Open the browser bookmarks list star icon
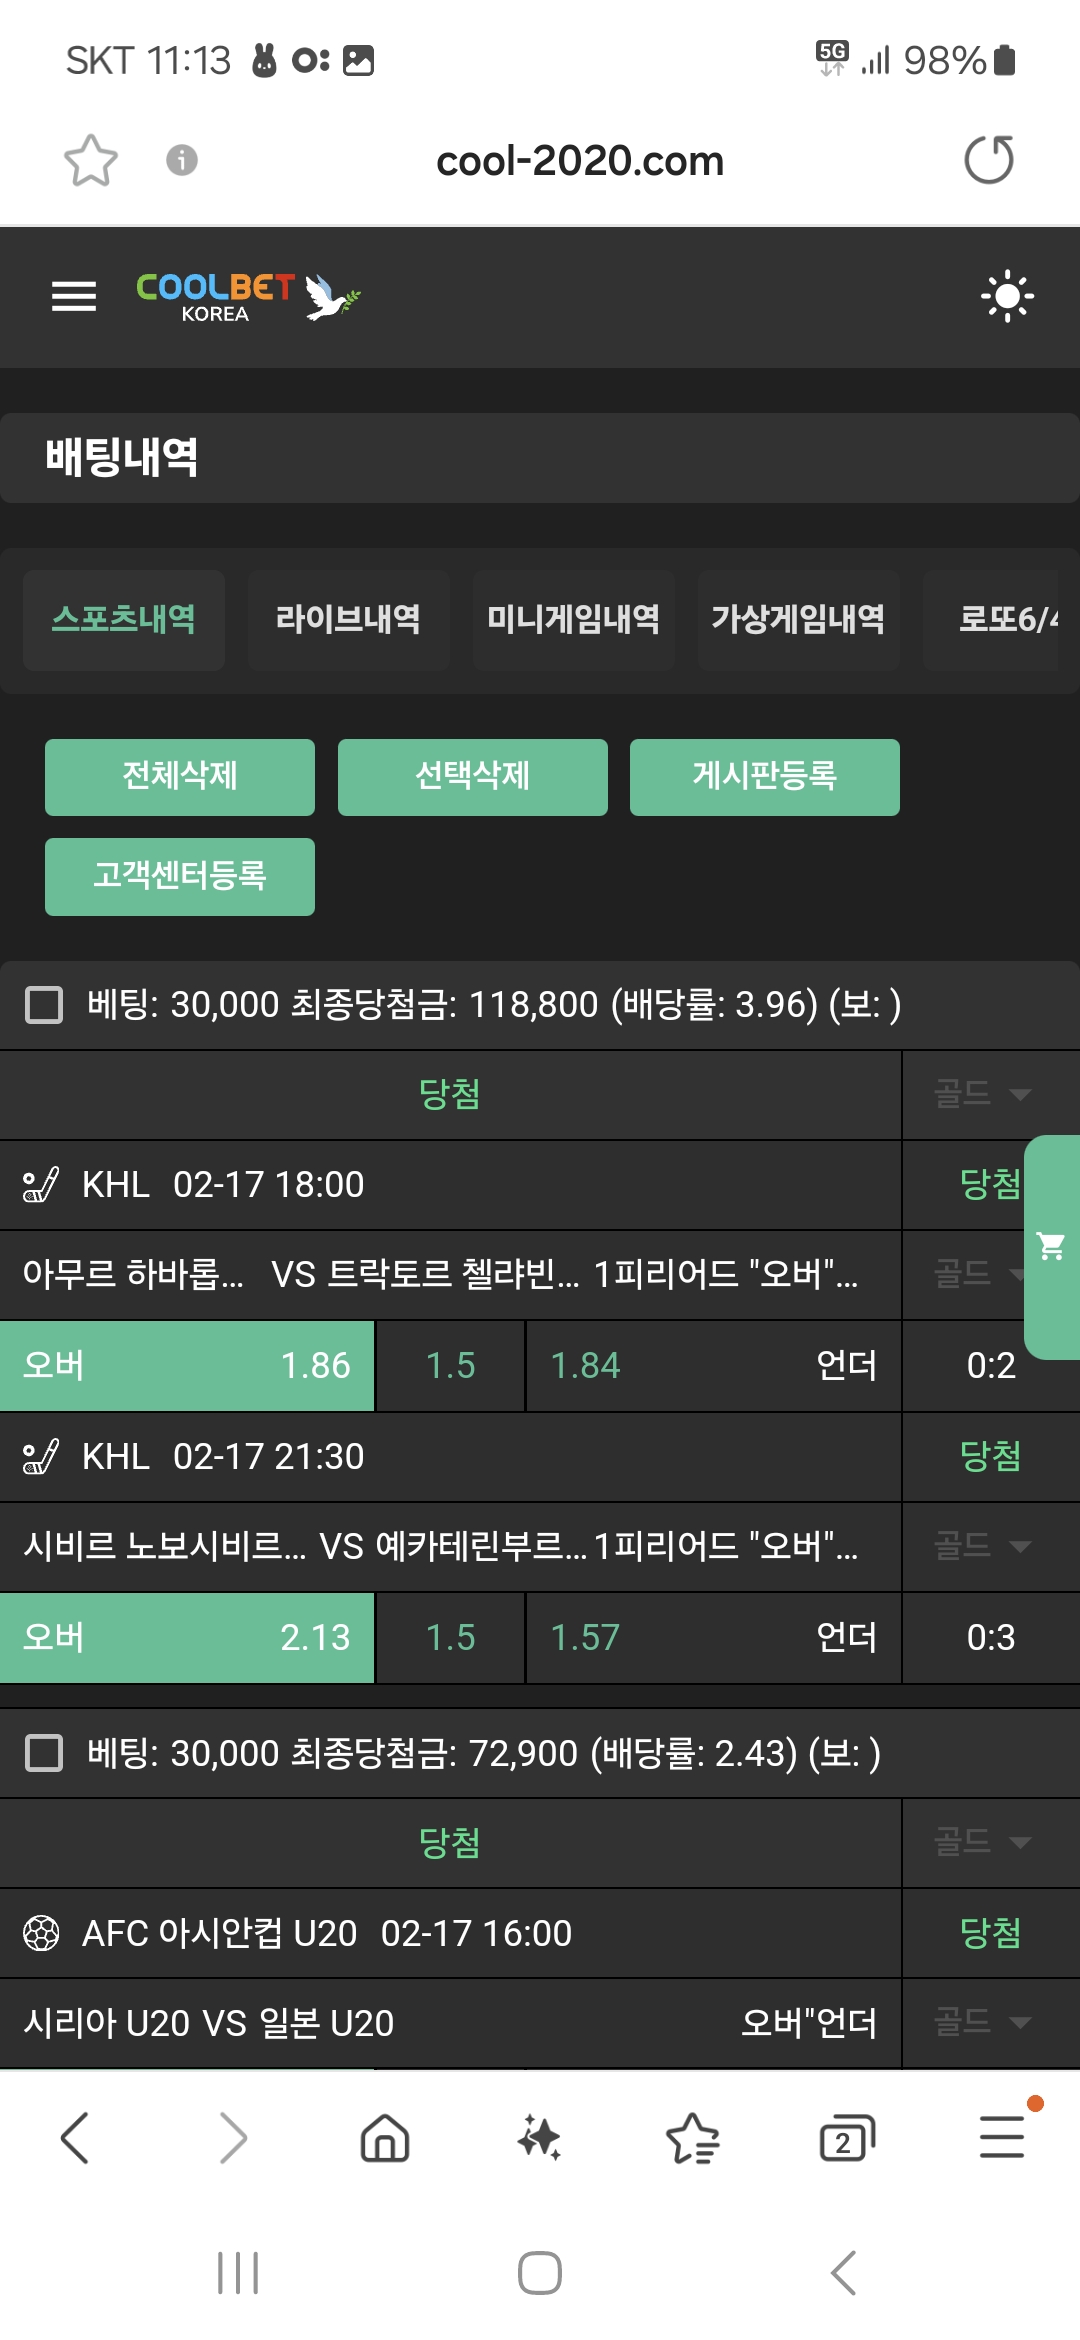1080x2340 pixels. pos(692,2138)
